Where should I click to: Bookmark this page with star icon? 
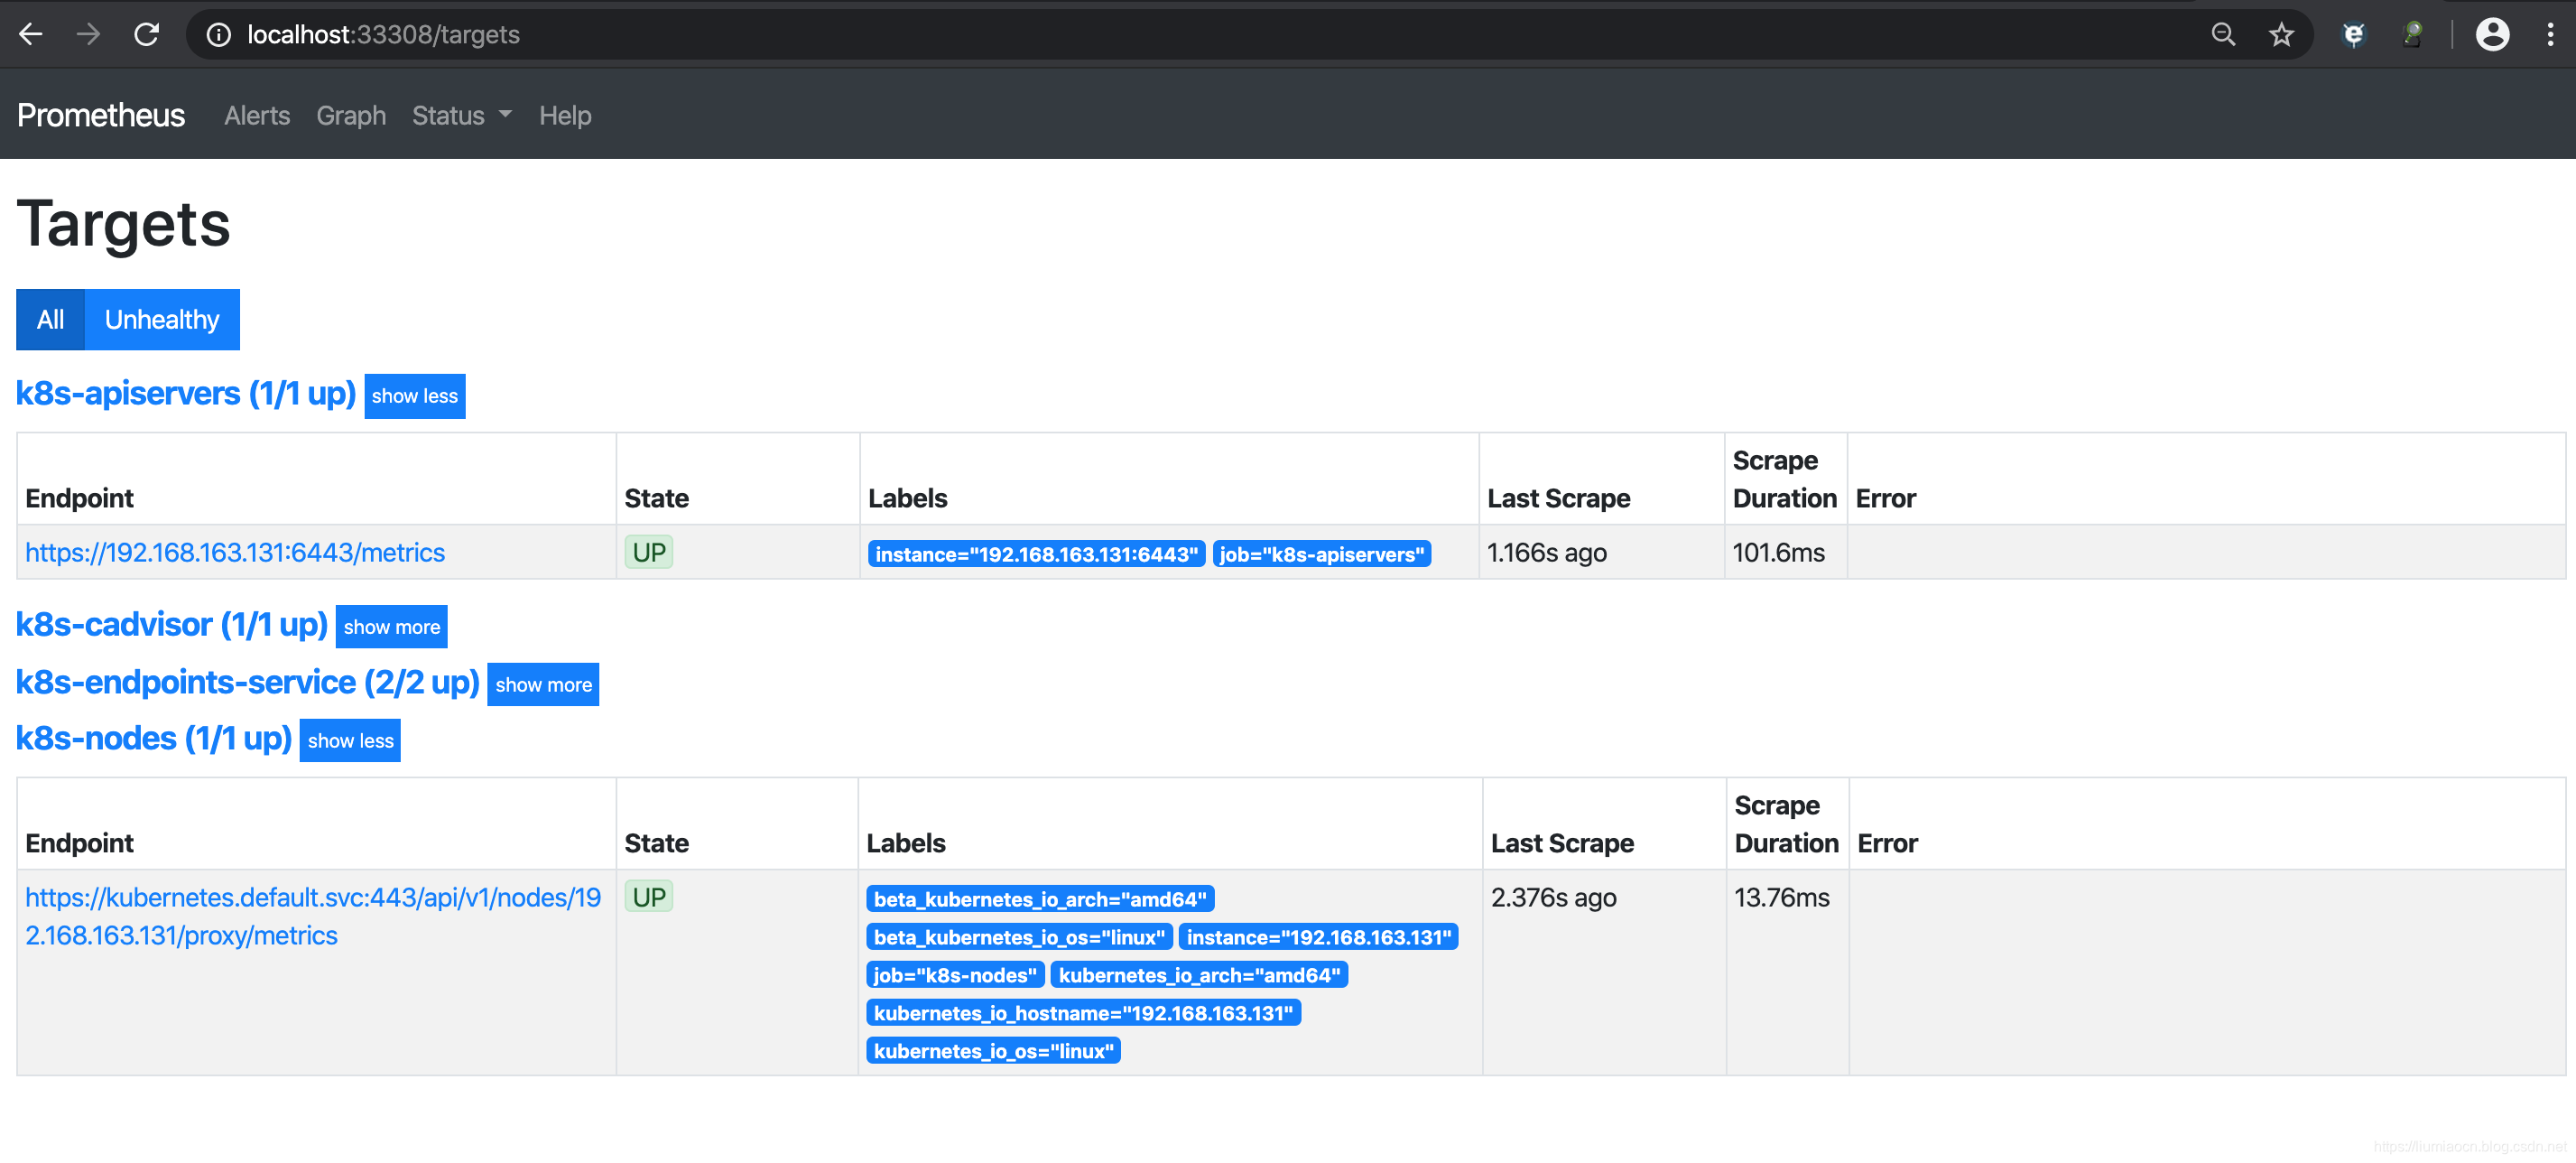click(x=2281, y=35)
